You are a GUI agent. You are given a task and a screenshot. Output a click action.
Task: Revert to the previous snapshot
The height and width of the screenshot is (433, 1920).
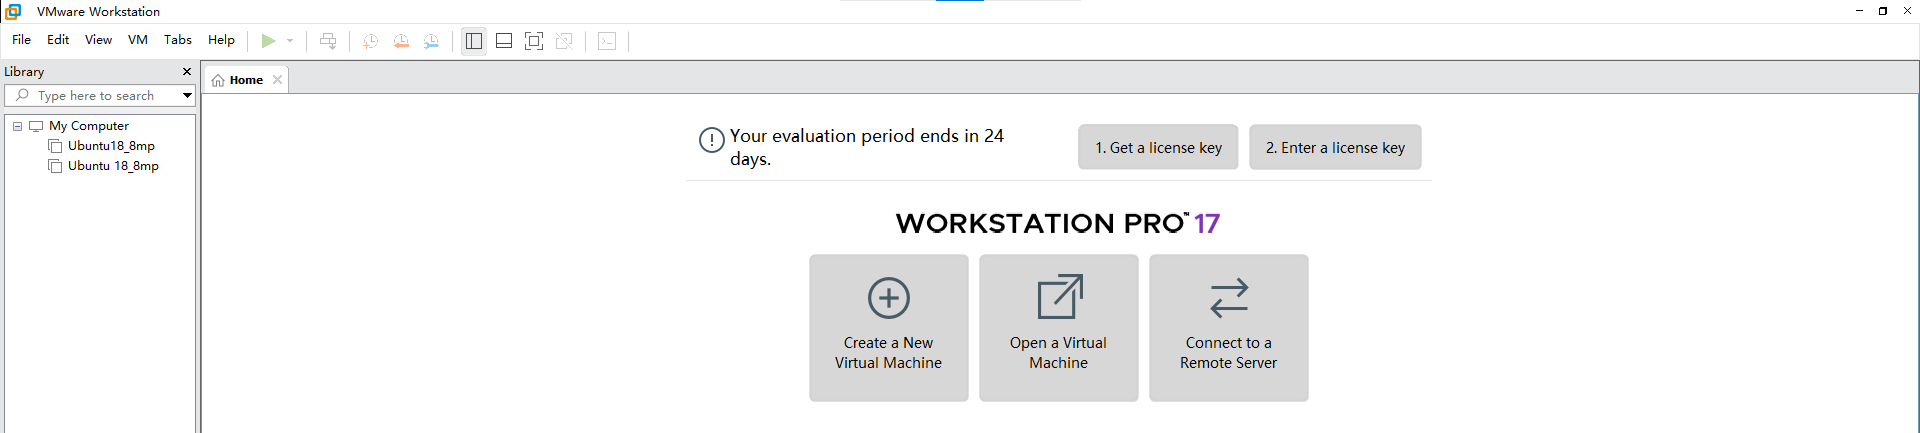pos(401,41)
